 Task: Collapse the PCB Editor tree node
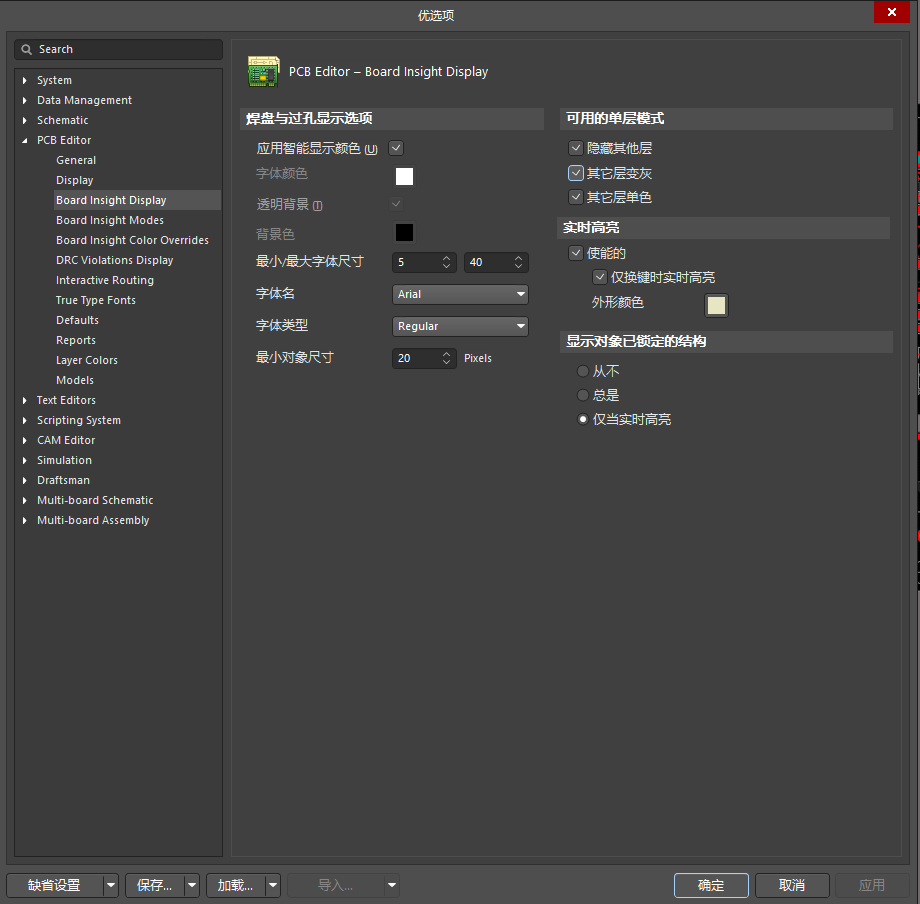pos(25,140)
